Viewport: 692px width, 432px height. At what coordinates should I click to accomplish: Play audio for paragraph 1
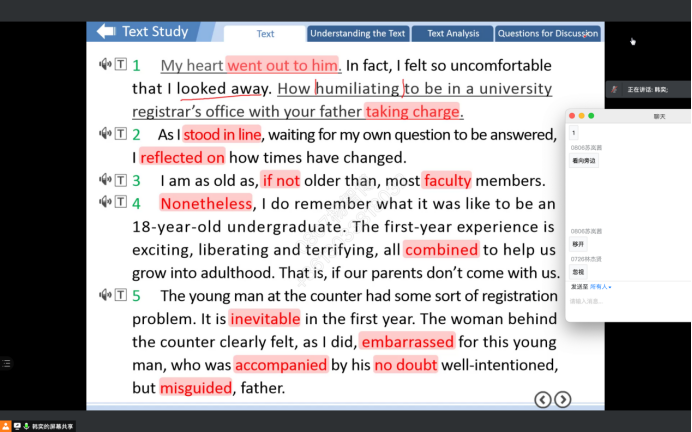coord(104,65)
